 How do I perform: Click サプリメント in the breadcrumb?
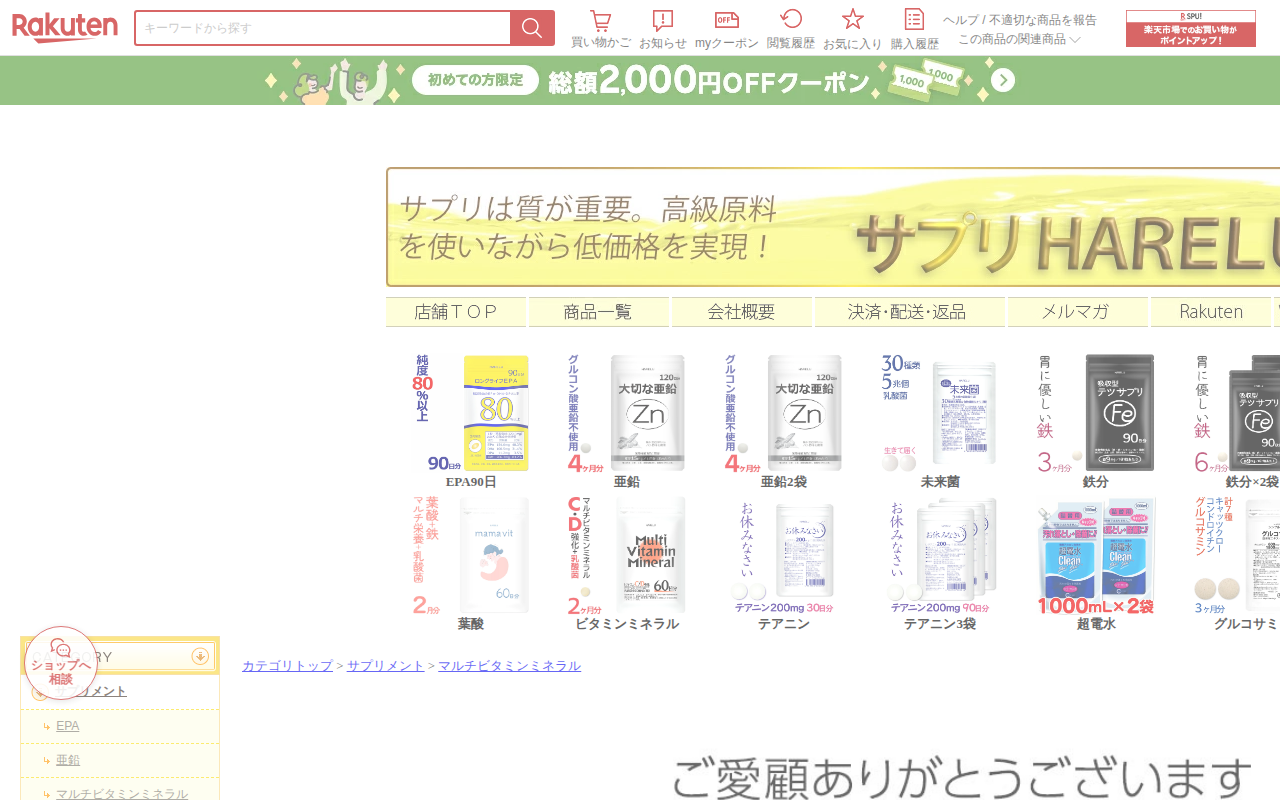coord(386,666)
